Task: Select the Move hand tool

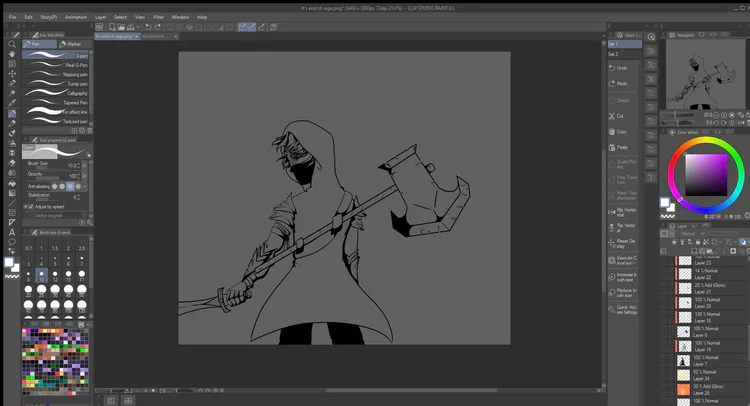Action: 12,54
